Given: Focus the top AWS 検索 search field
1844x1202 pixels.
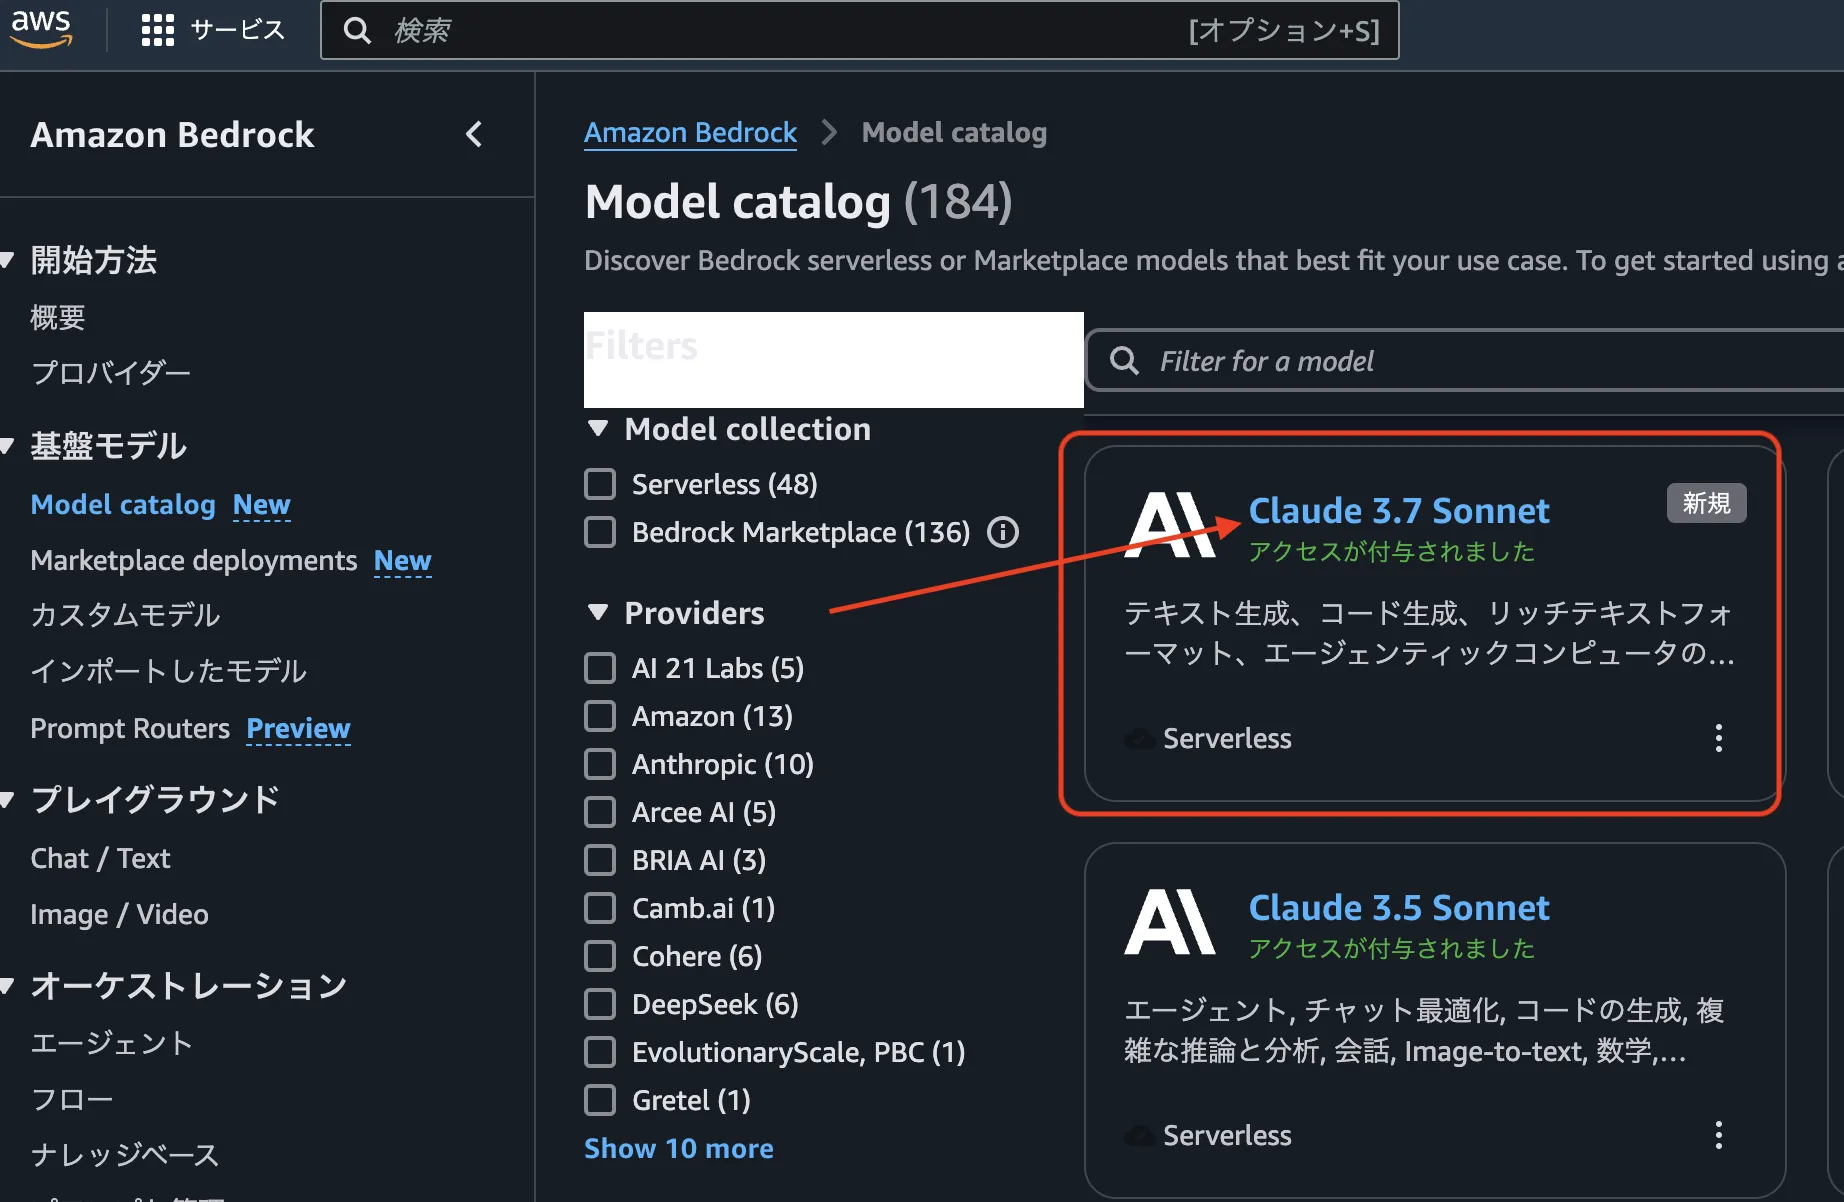Looking at the screenshot, I should pyautogui.click(x=860, y=30).
